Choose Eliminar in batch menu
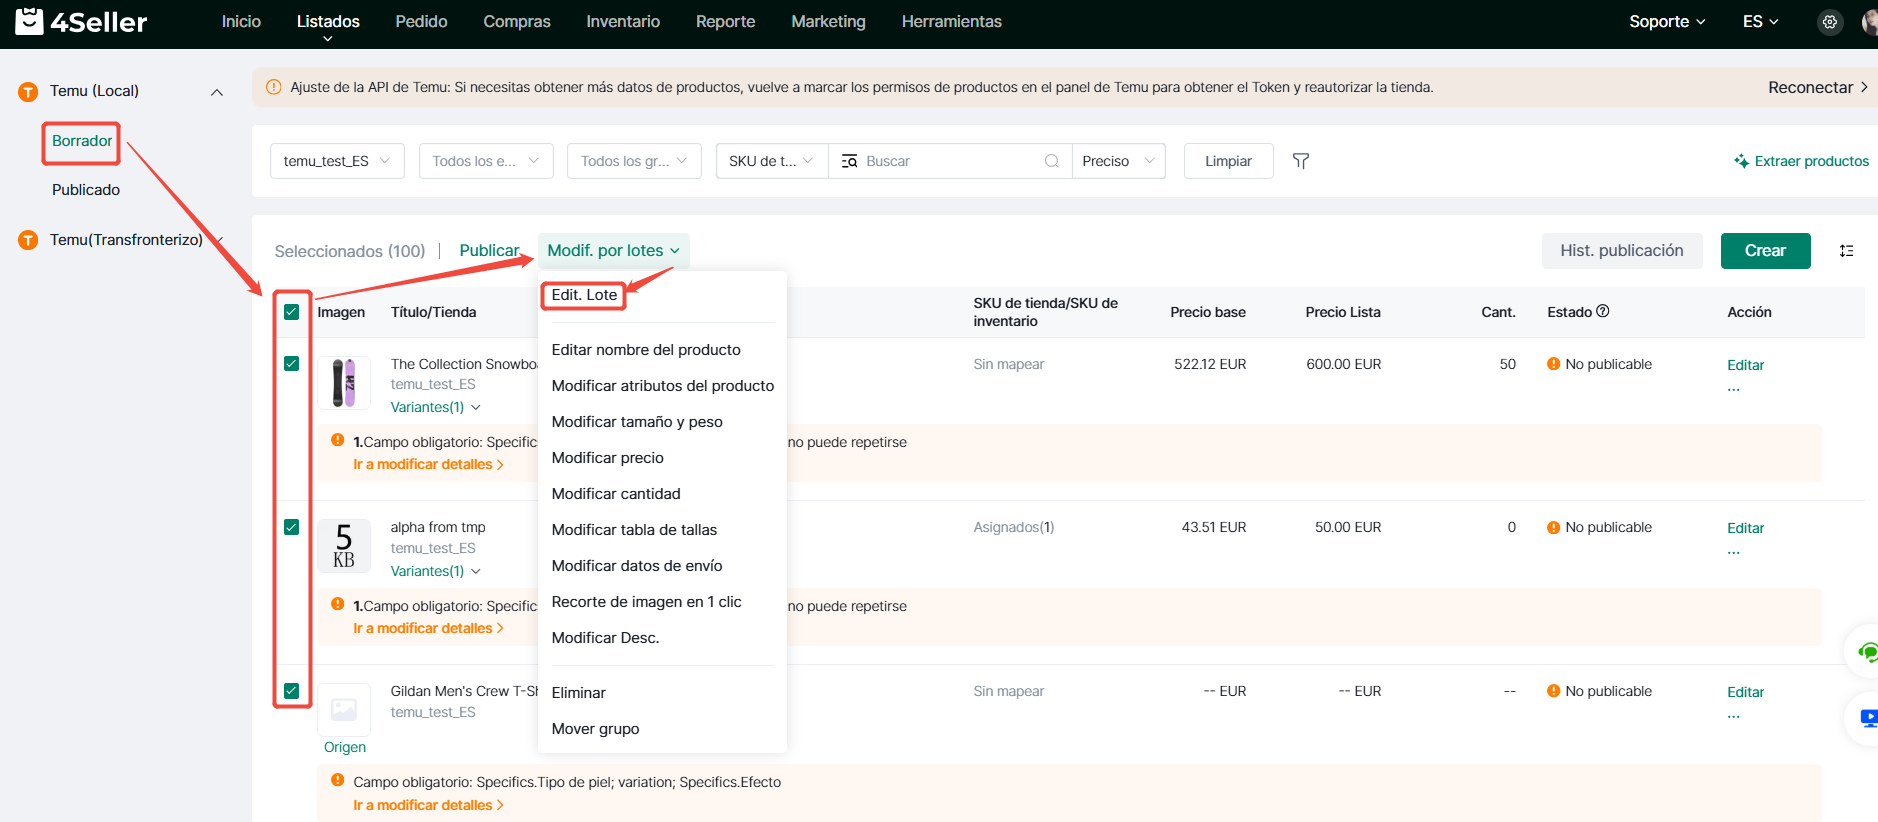 click(578, 693)
